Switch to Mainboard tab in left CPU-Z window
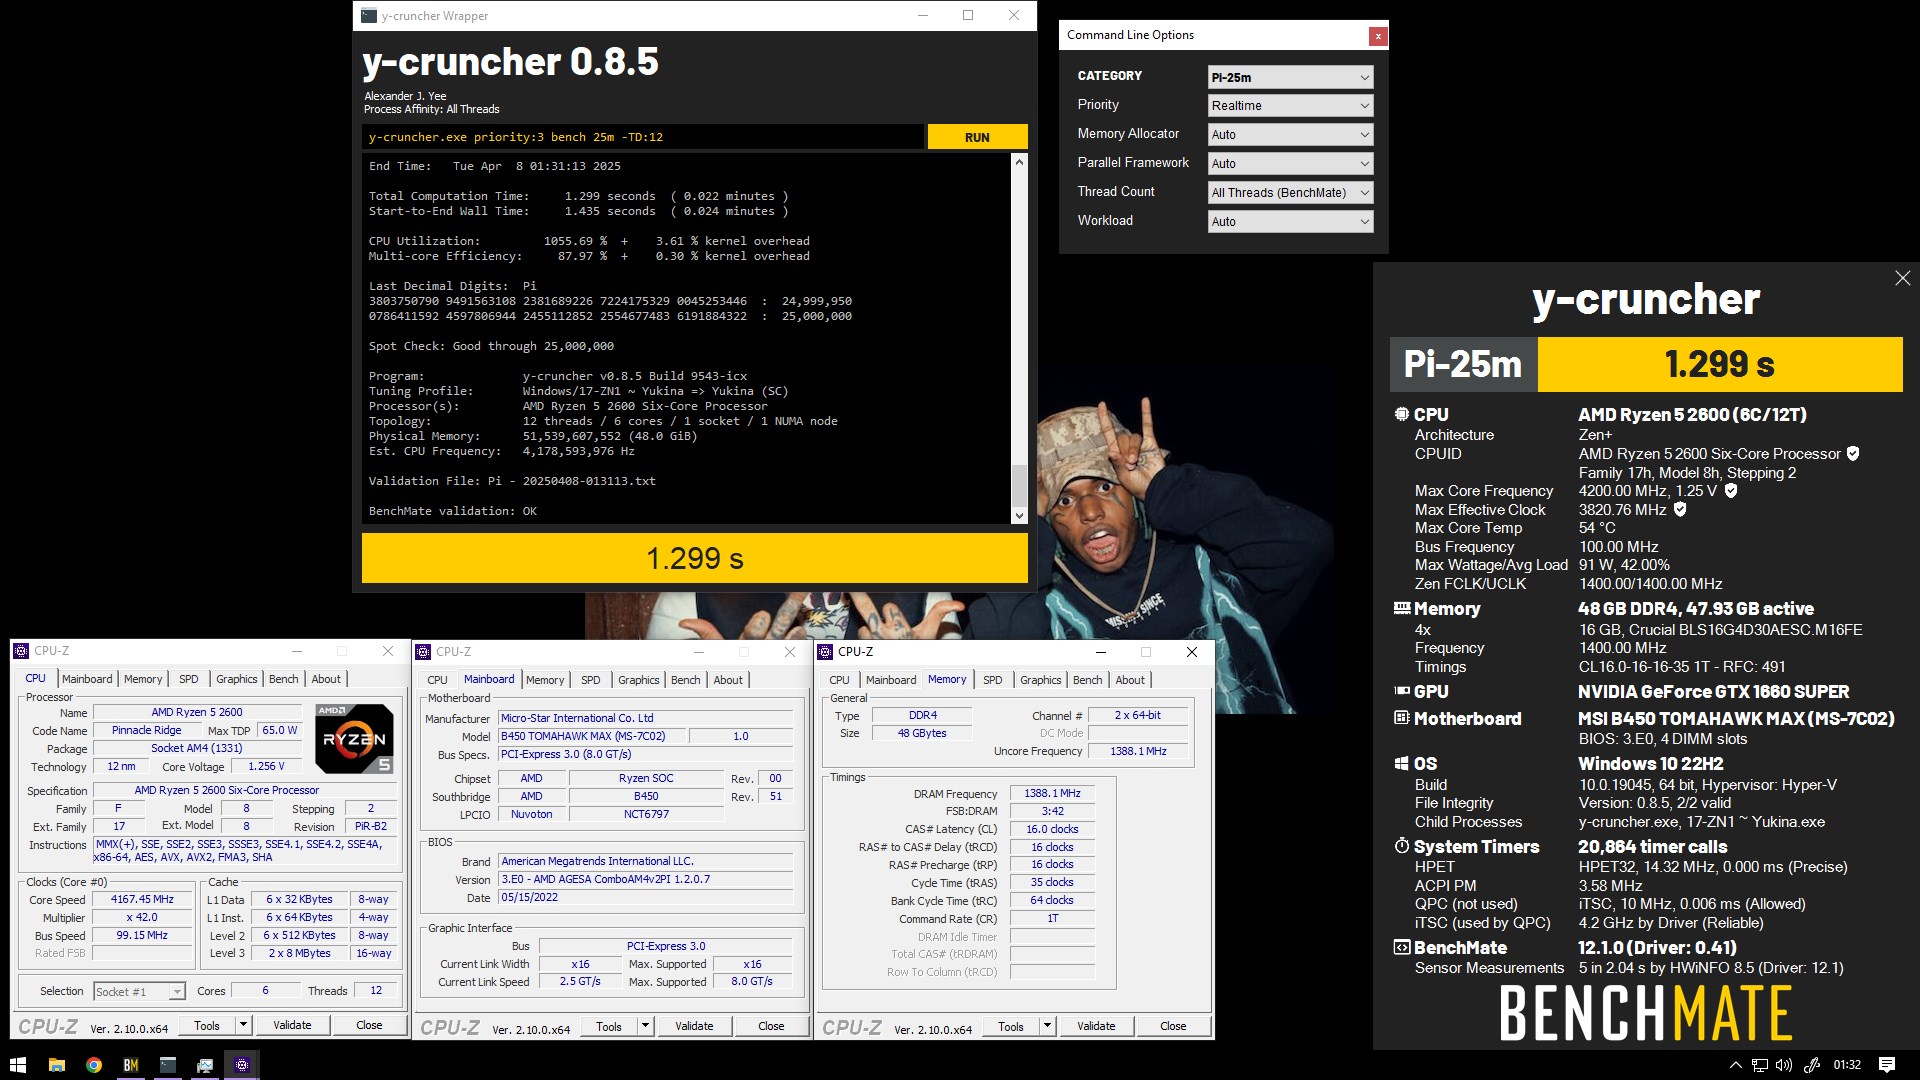 point(87,679)
